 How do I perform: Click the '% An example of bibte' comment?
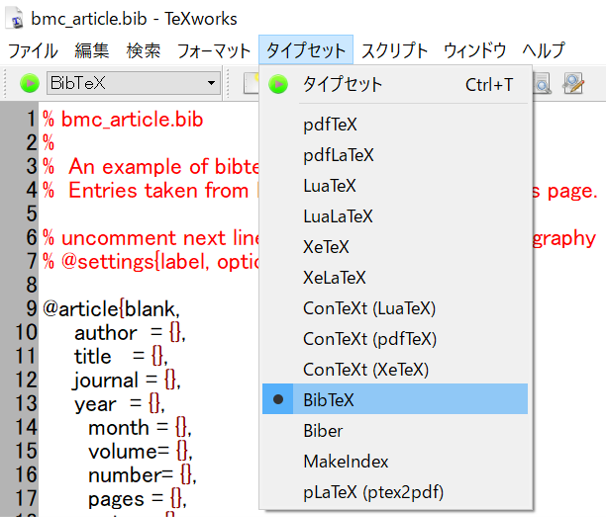coord(150,167)
